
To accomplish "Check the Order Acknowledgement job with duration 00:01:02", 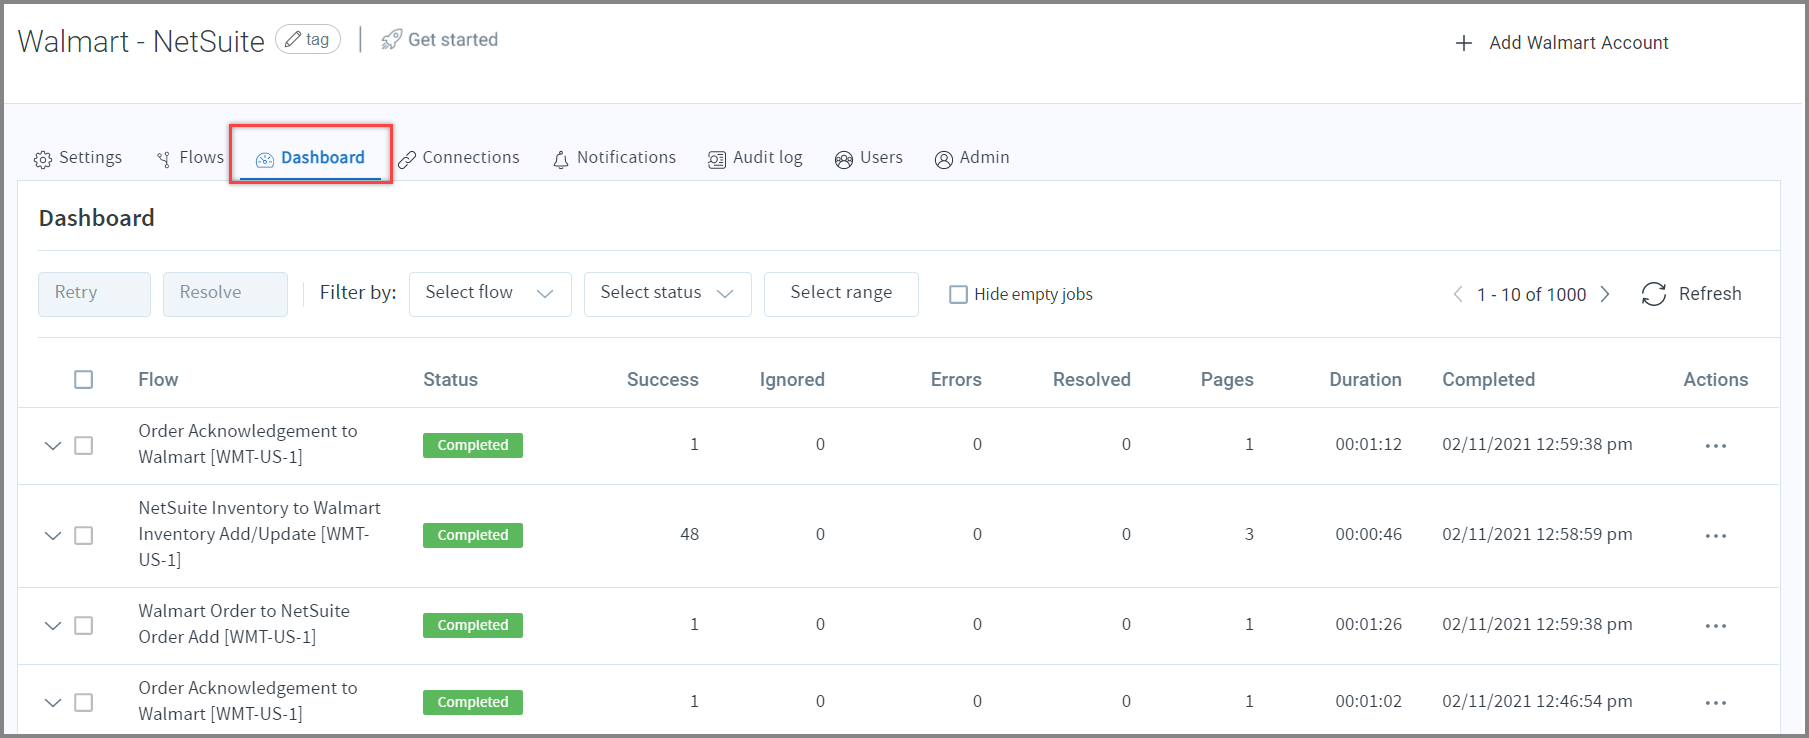I will [x=84, y=703].
